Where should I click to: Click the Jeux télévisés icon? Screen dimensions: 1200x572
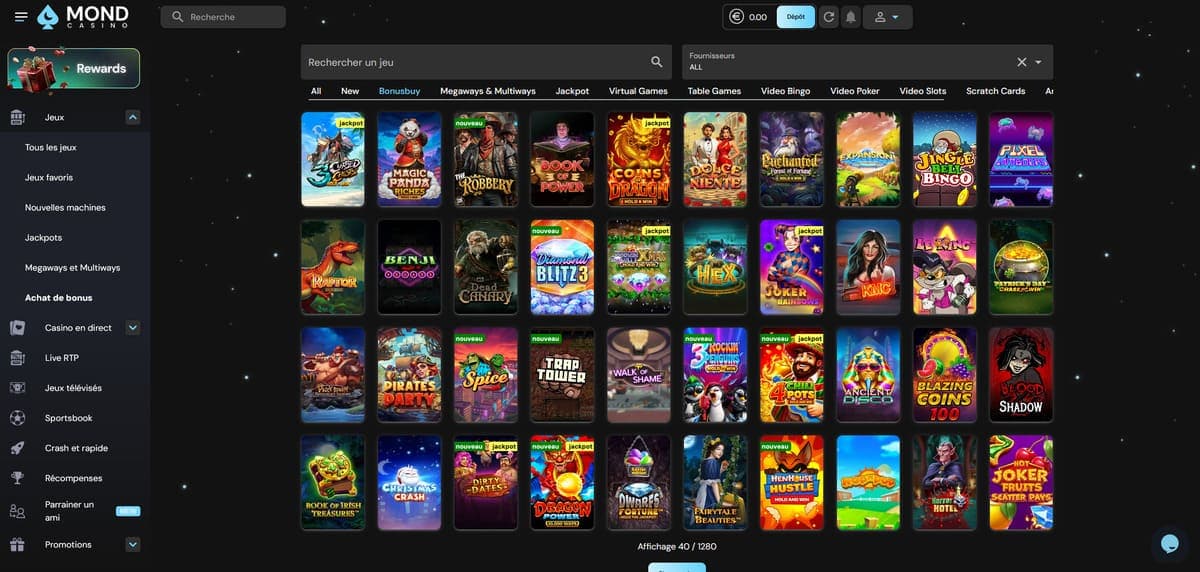tap(17, 387)
